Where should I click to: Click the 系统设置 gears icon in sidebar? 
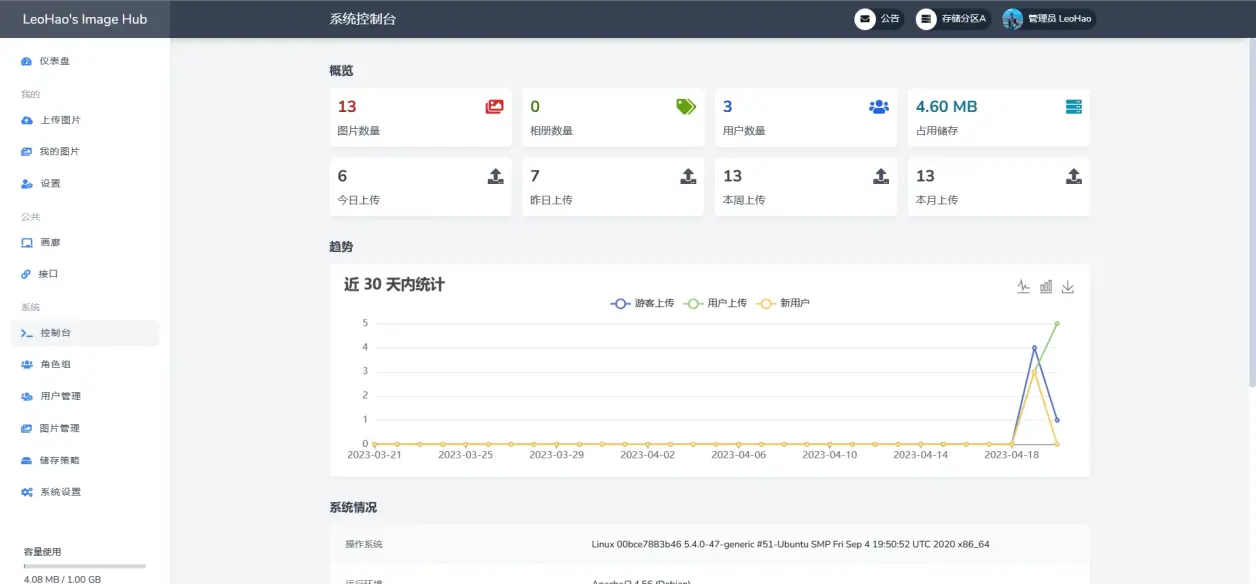click(x=27, y=492)
